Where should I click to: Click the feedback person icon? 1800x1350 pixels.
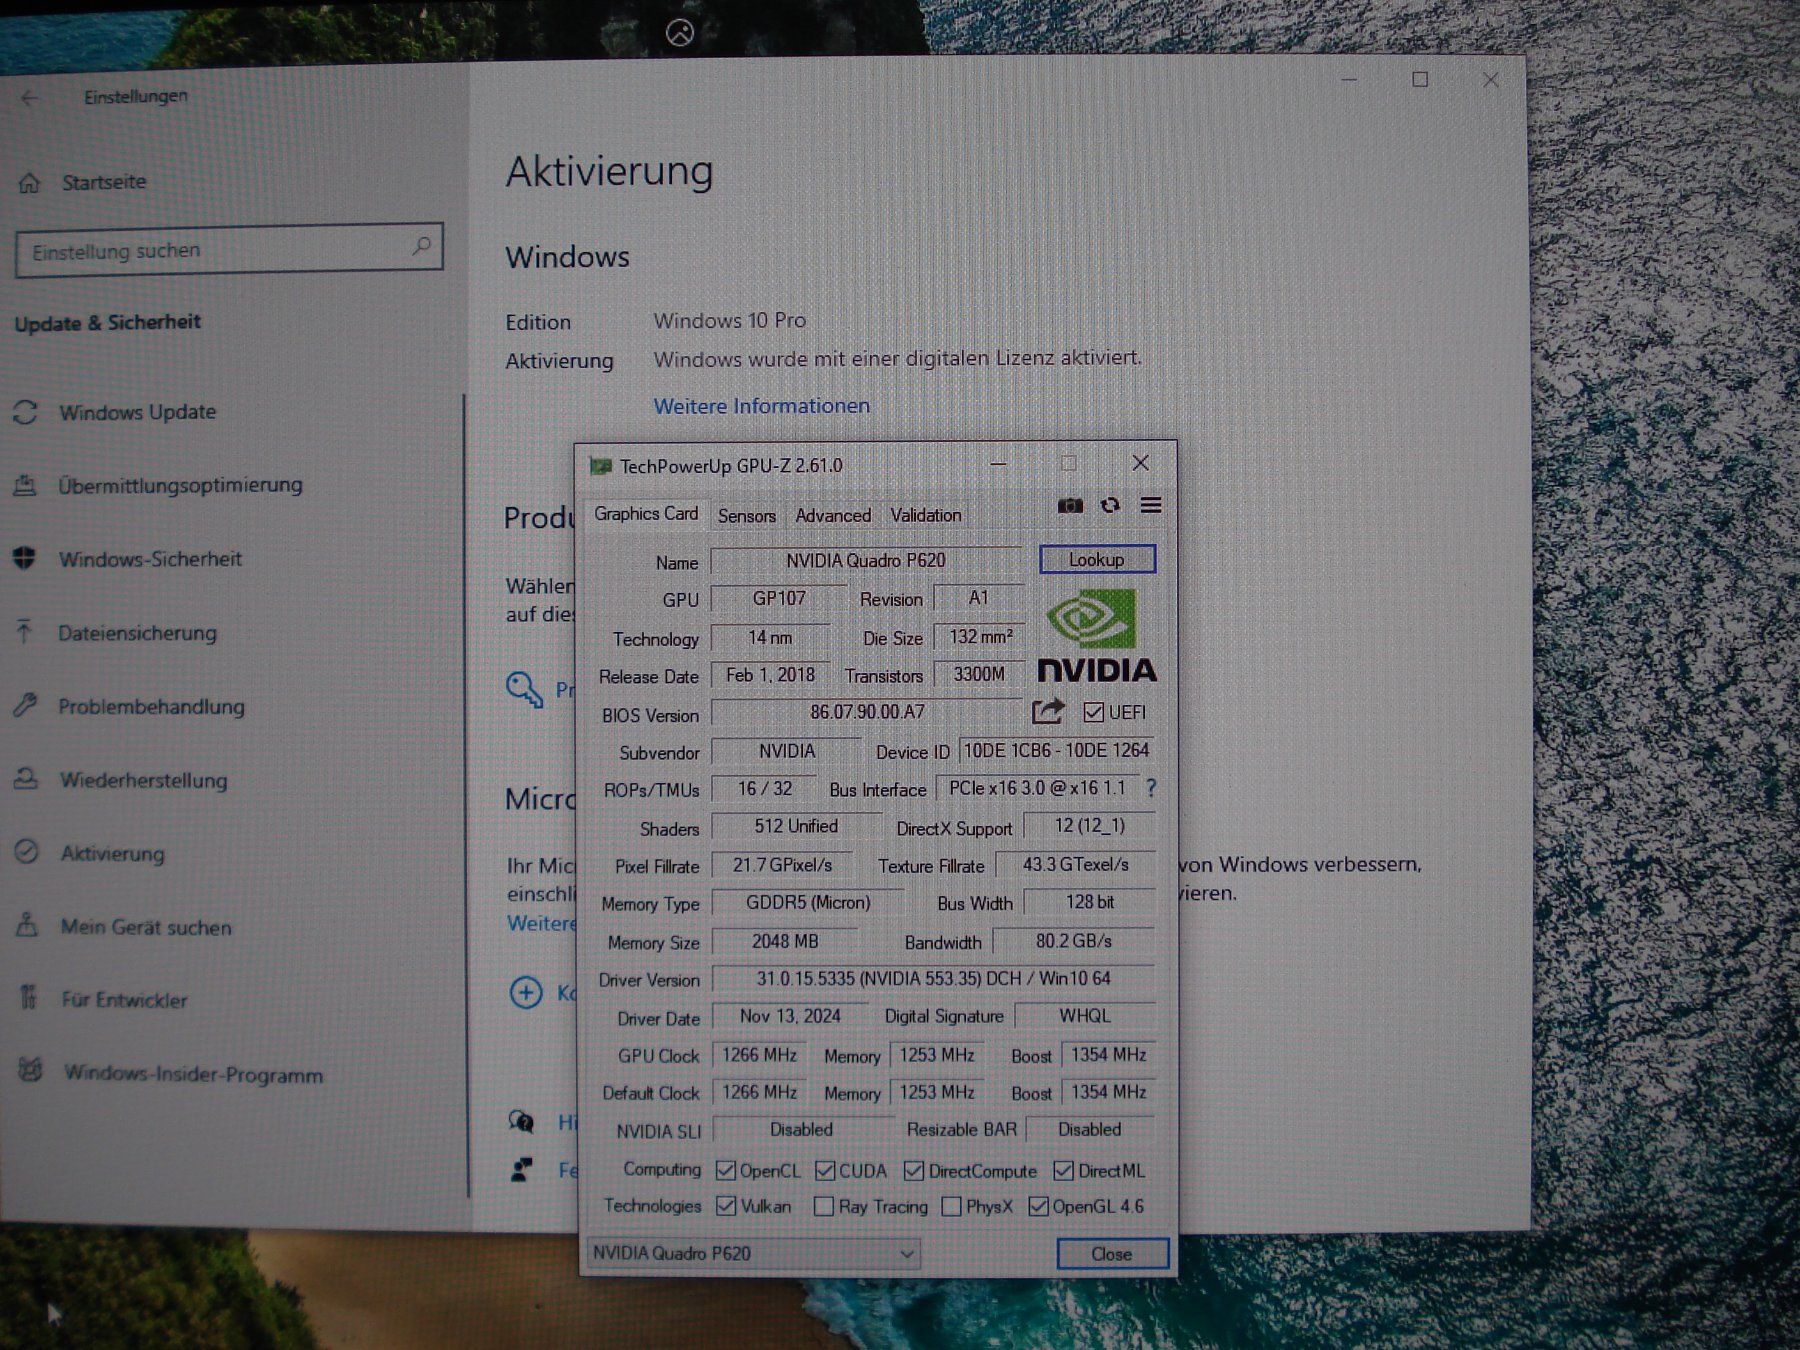[521, 1169]
